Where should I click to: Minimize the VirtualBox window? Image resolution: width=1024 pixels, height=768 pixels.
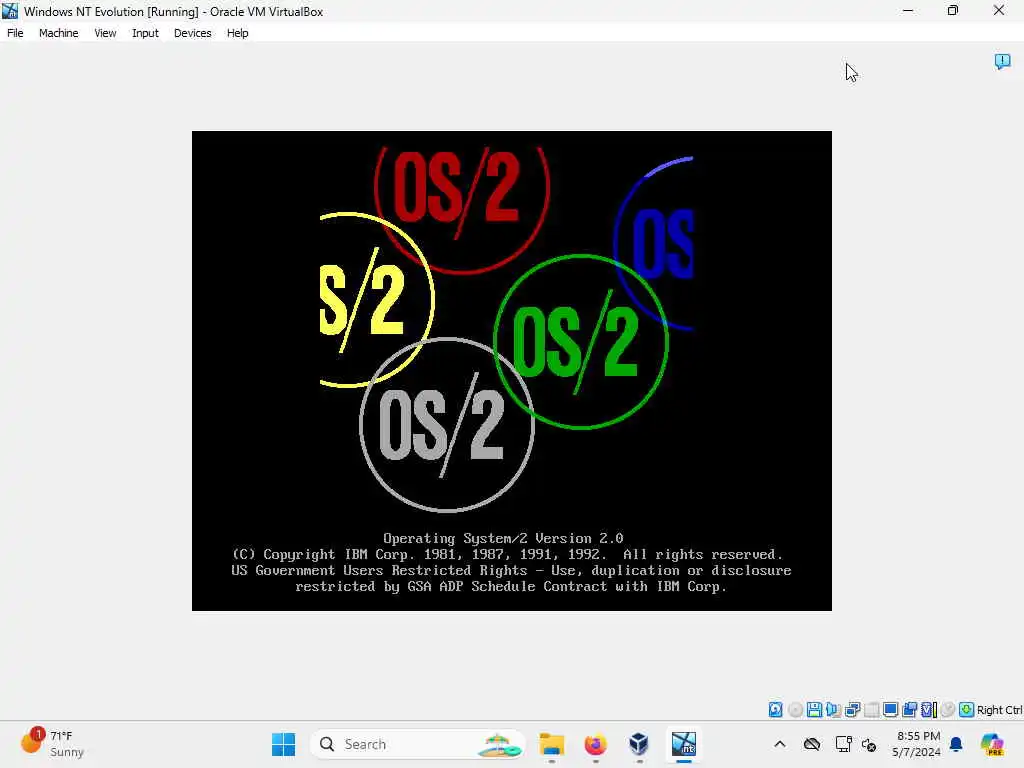[x=908, y=11]
